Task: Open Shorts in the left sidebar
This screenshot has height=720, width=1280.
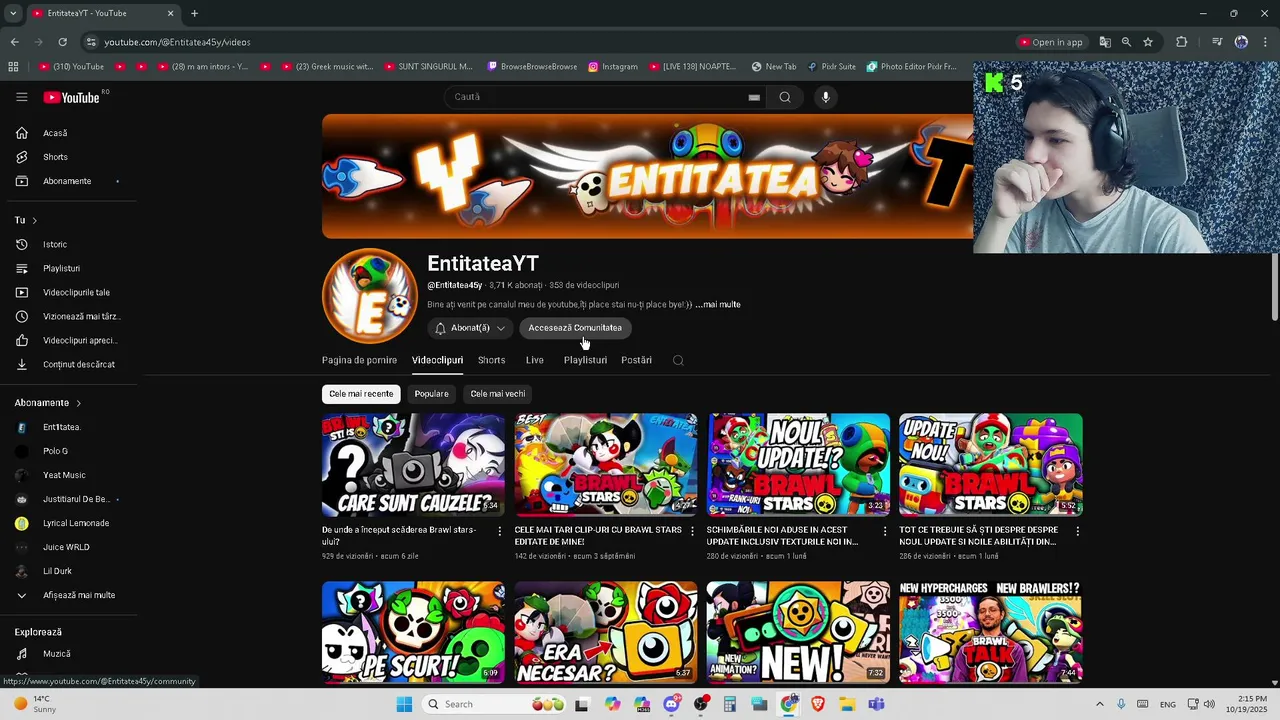Action: click(x=55, y=157)
